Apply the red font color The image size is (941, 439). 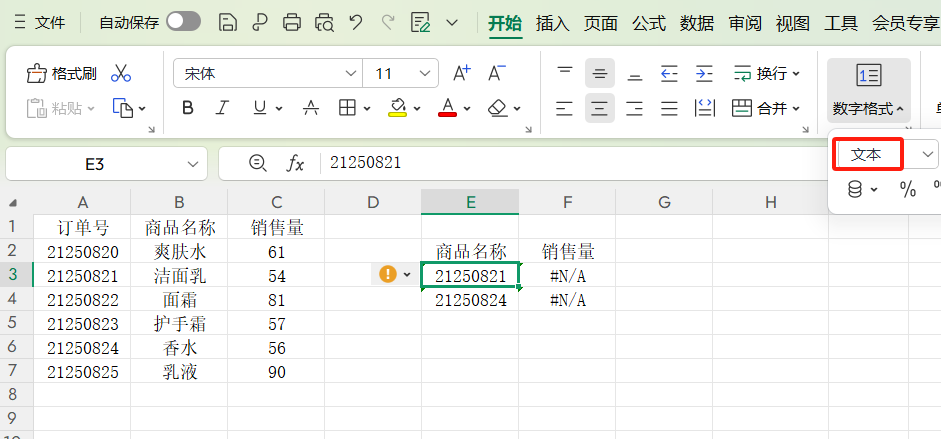(x=448, y=109)
